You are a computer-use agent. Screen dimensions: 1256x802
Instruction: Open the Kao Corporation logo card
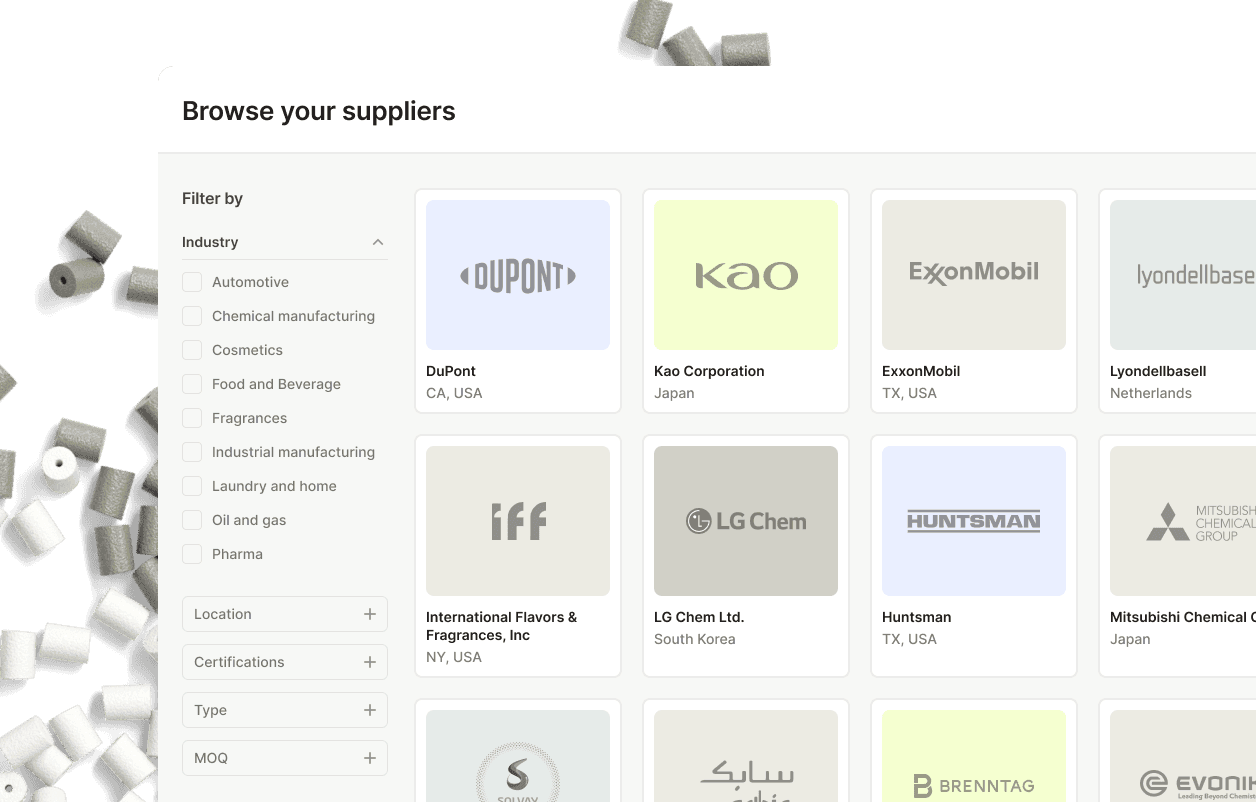[x=746, y=275]
